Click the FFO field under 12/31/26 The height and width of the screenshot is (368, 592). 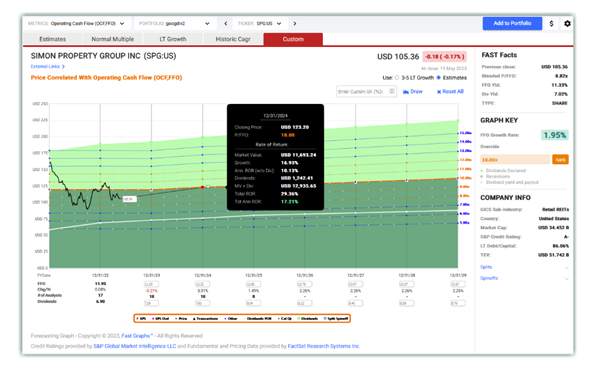(x=305, y=284)
